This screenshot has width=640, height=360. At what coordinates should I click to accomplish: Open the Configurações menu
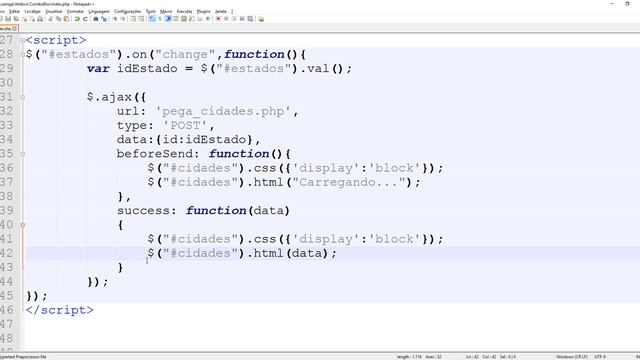(x=127, y=11)
